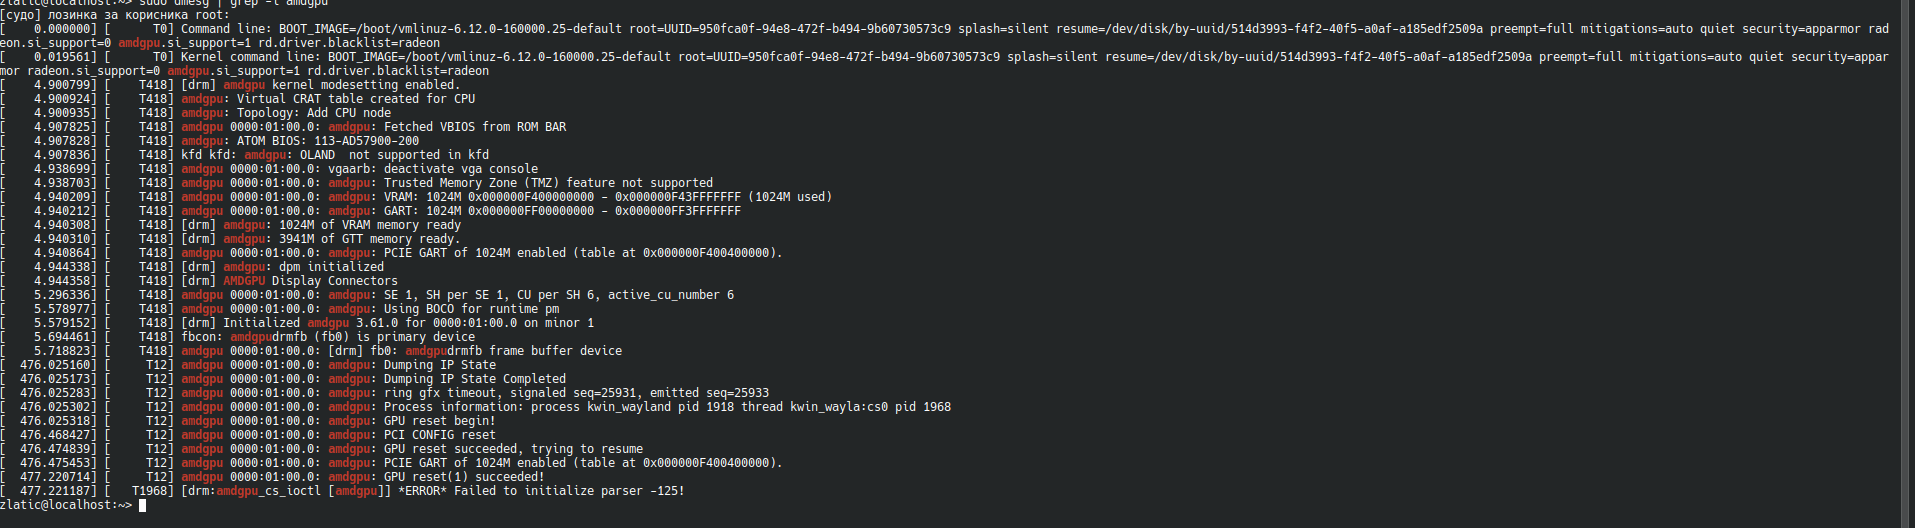Click the 'GPU reset begin!' log message
The image size is (1915, 528).
[439, 421]
